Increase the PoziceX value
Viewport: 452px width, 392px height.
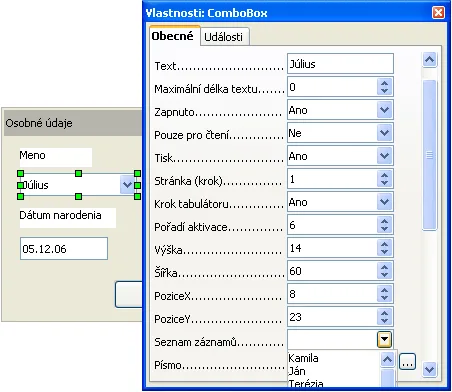tap(385, 290)
